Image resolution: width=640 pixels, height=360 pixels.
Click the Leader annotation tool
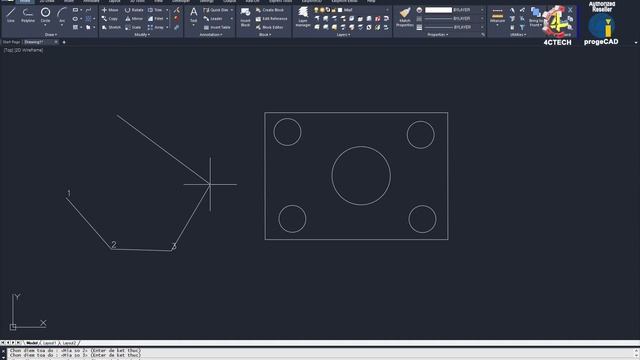click(x=213, y=19)
